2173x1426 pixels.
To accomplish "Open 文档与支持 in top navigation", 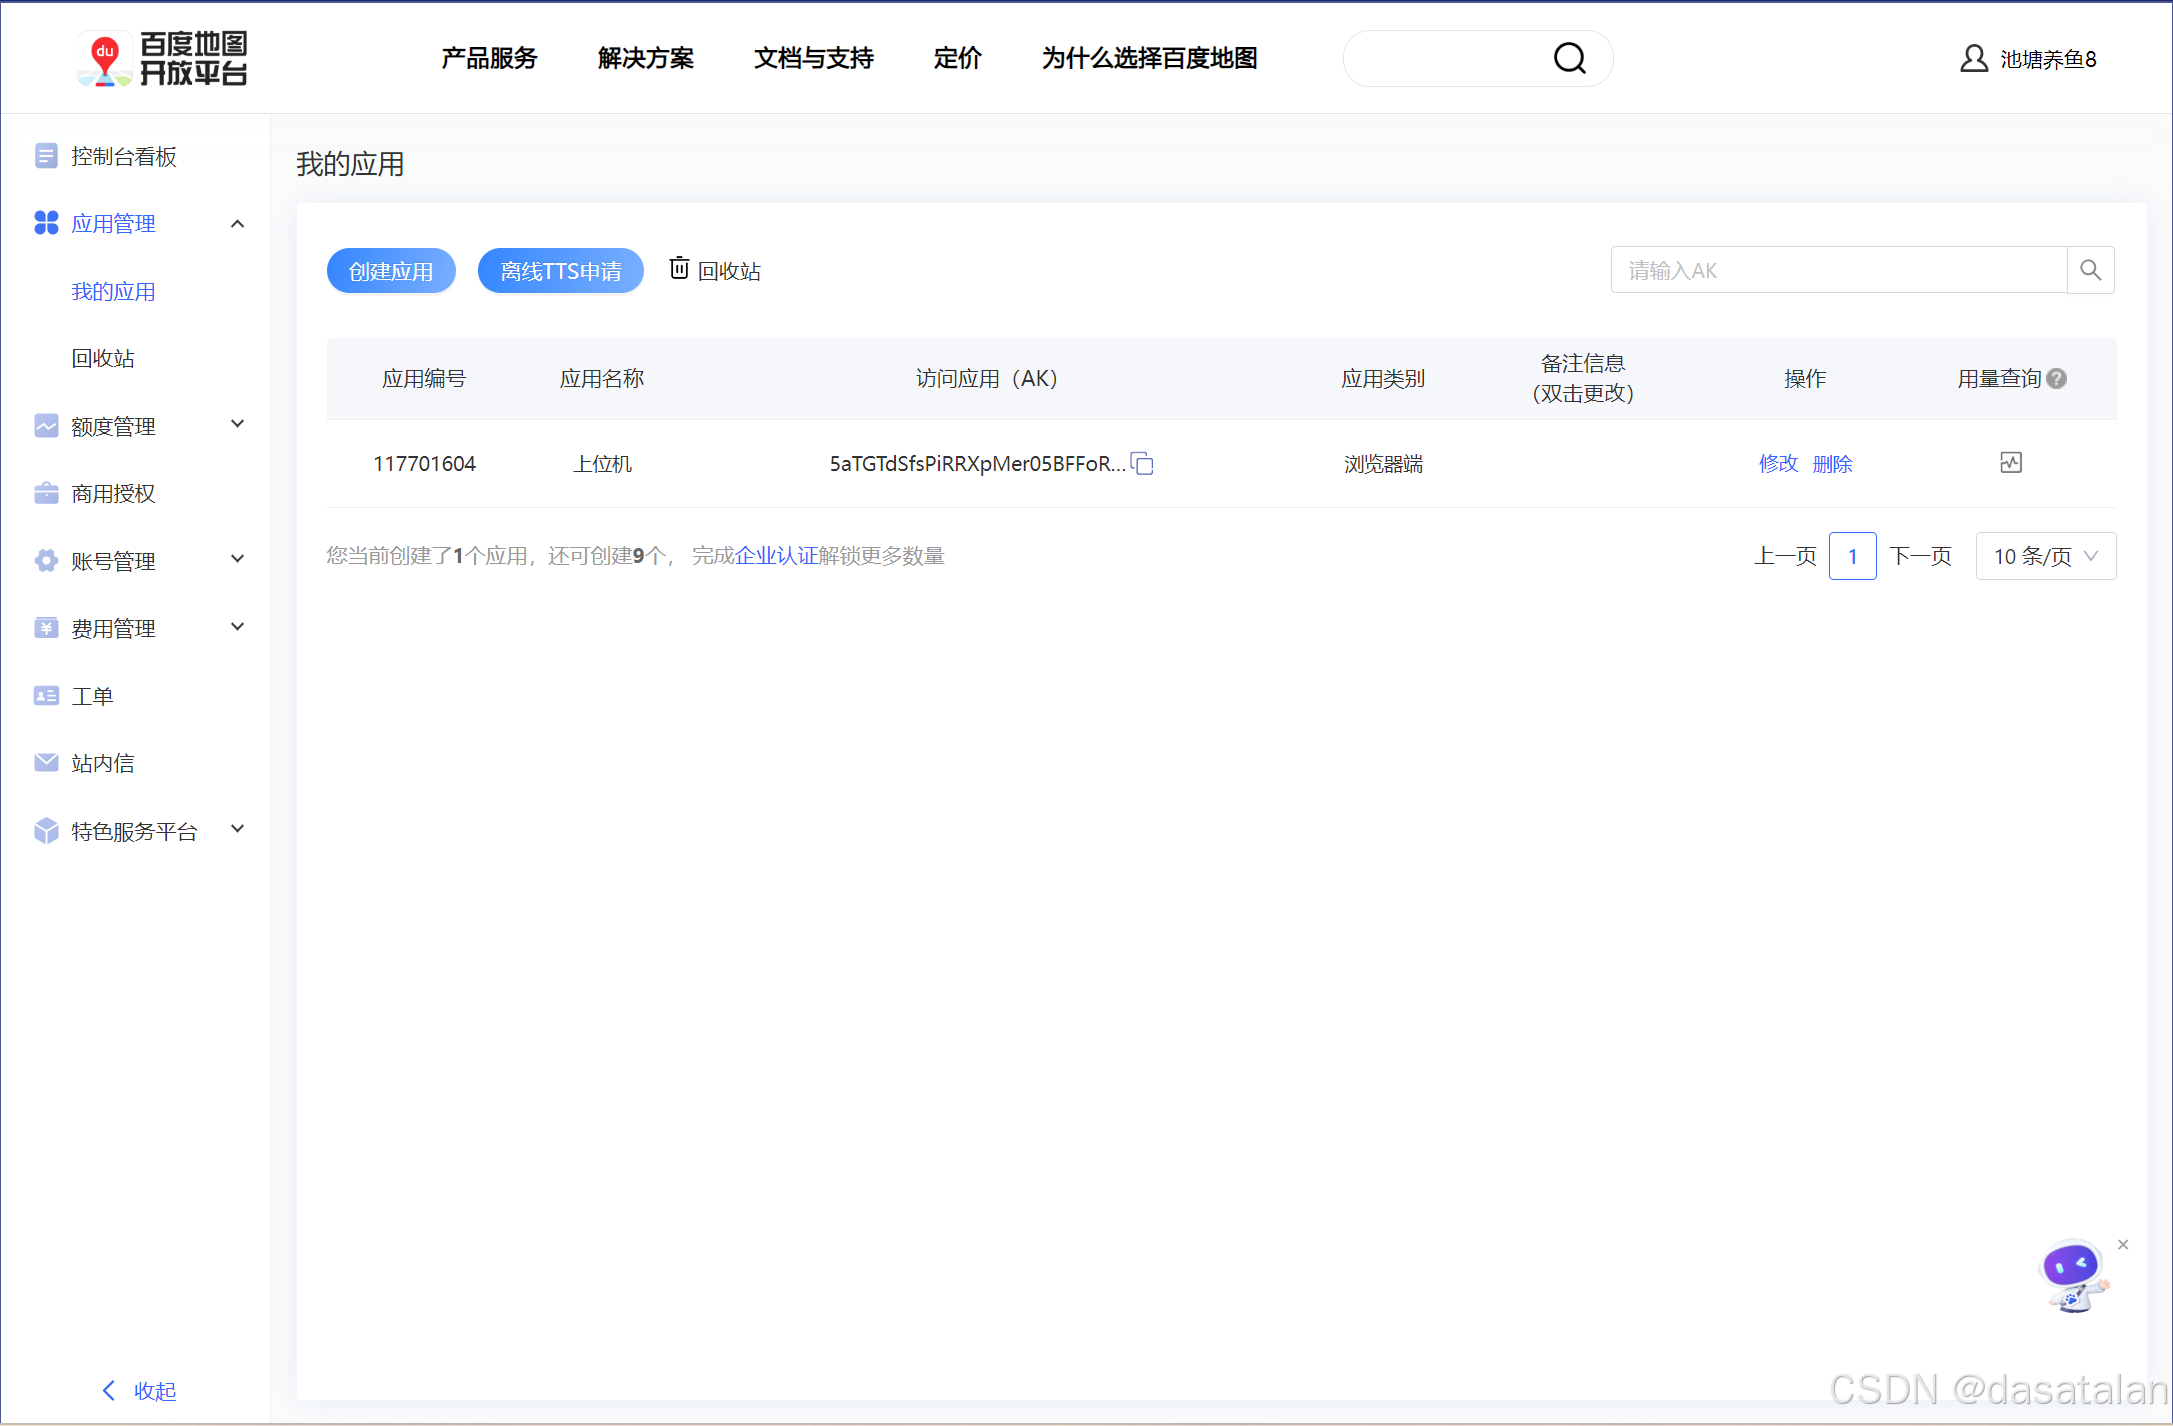I will [813, 58].
